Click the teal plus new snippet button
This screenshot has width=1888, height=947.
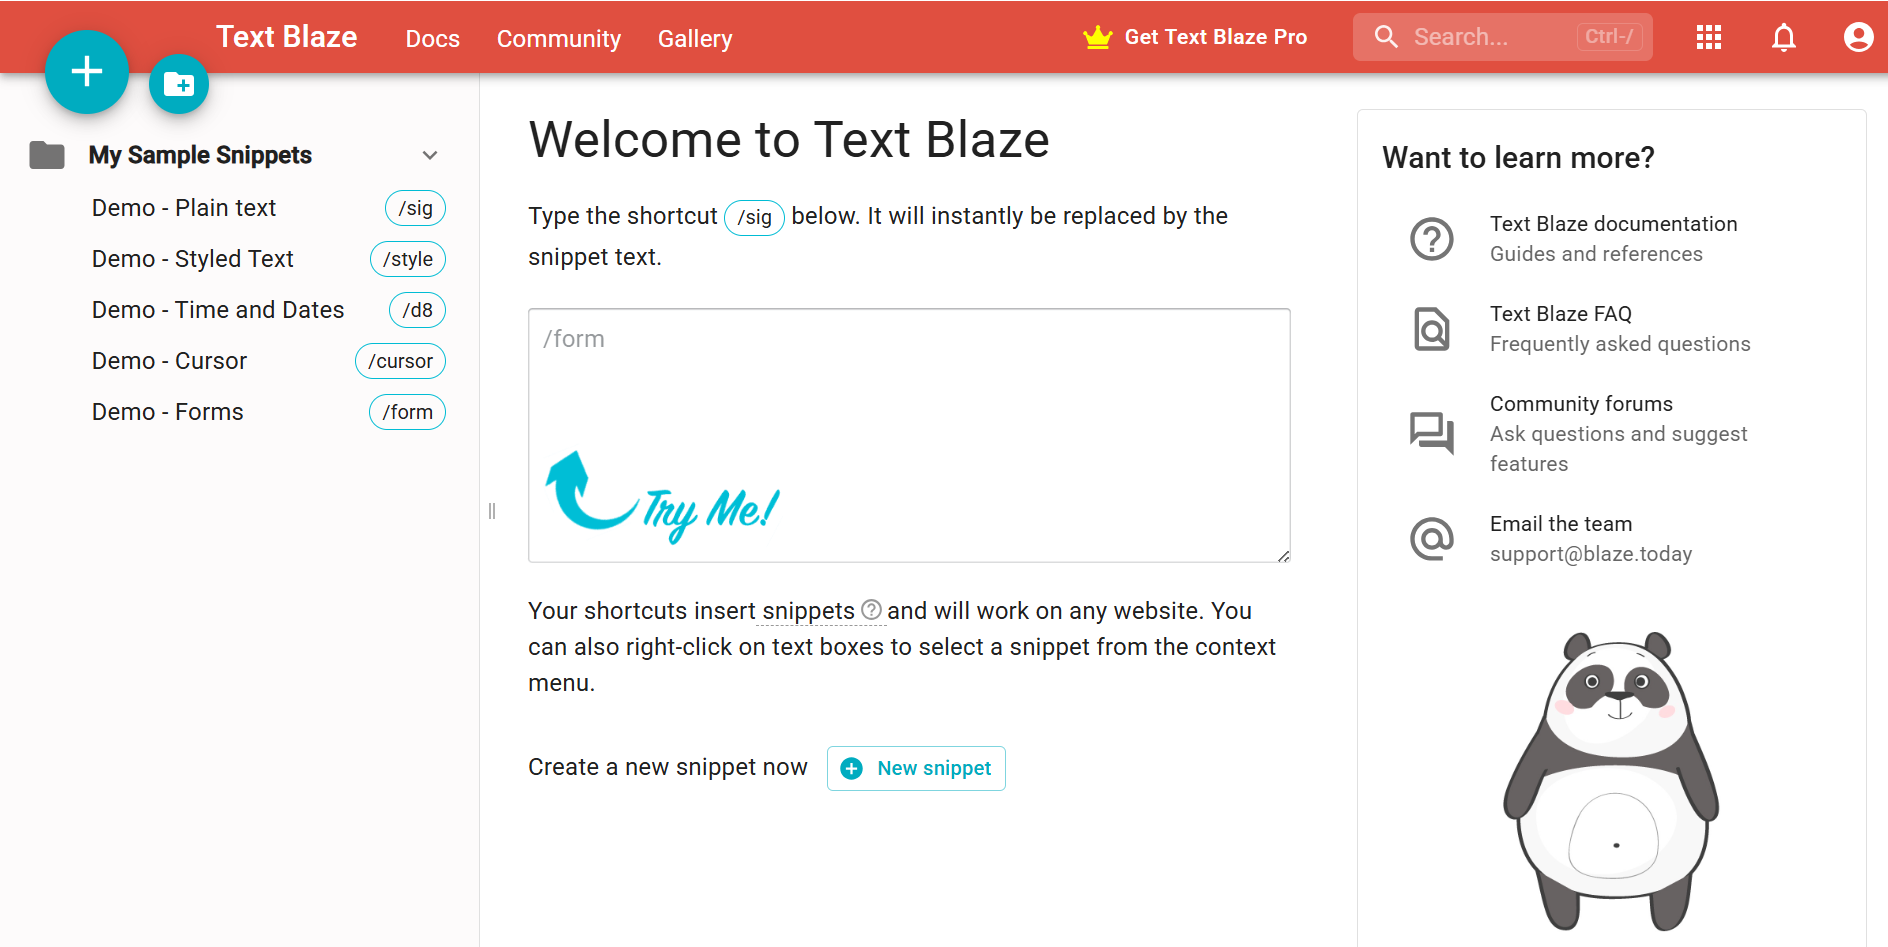click(x=87, y=72)
